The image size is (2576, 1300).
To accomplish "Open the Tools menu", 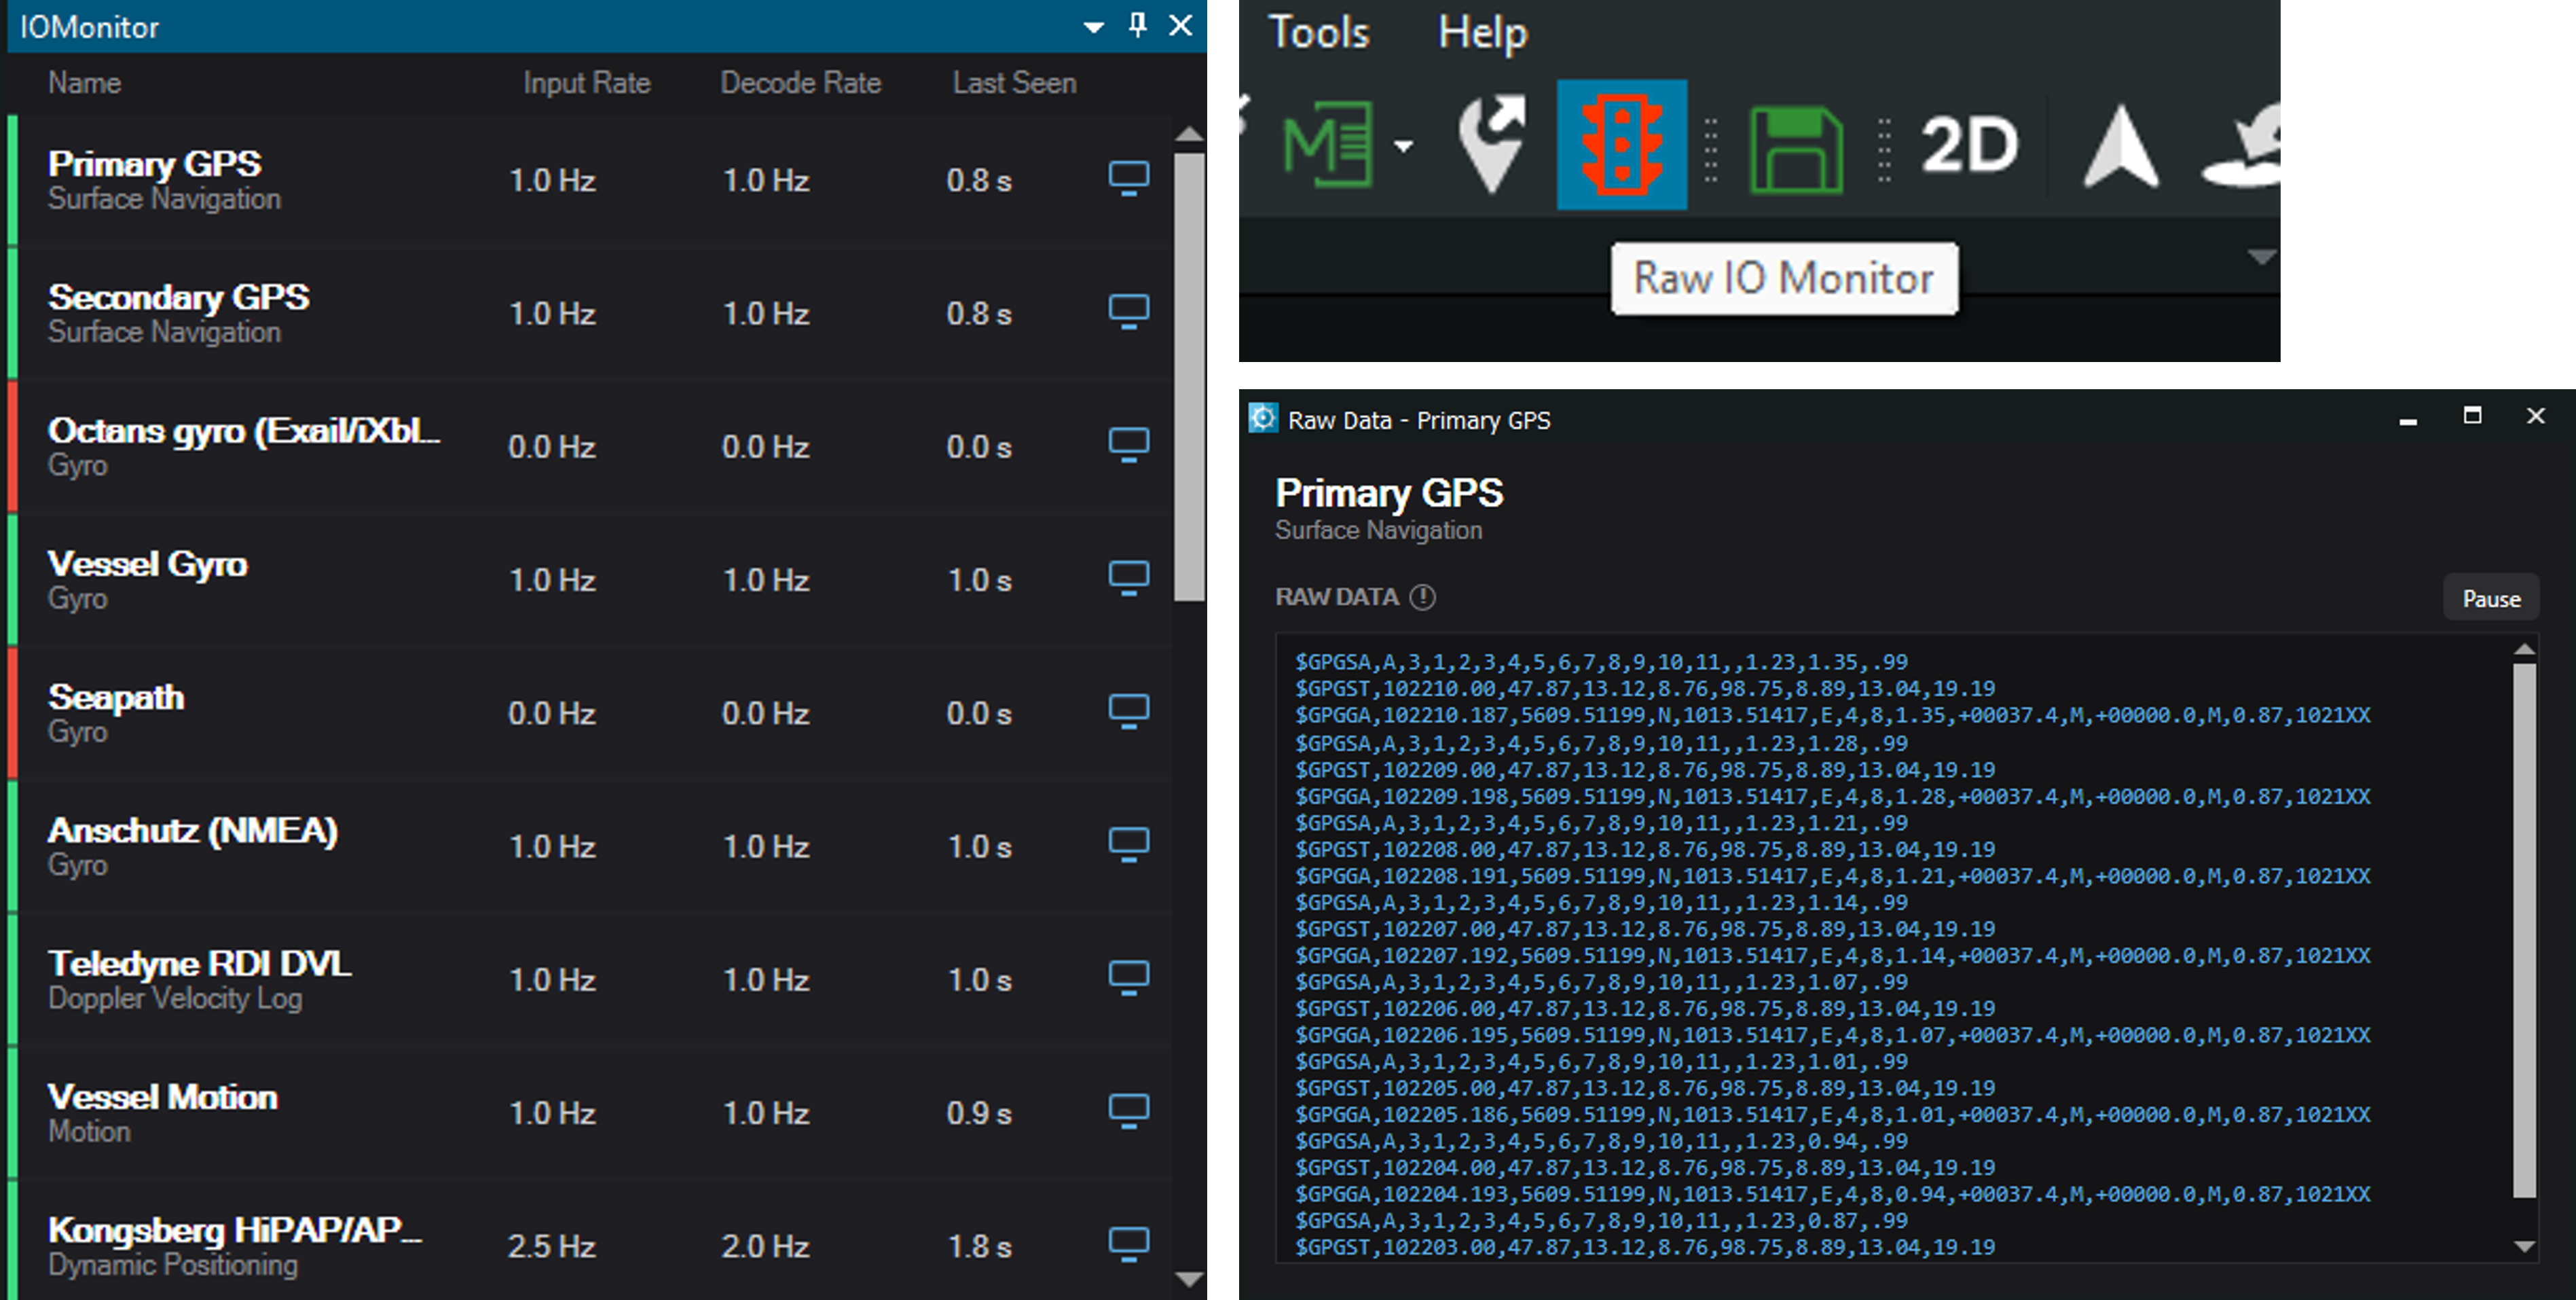I will pos(1319,32).
